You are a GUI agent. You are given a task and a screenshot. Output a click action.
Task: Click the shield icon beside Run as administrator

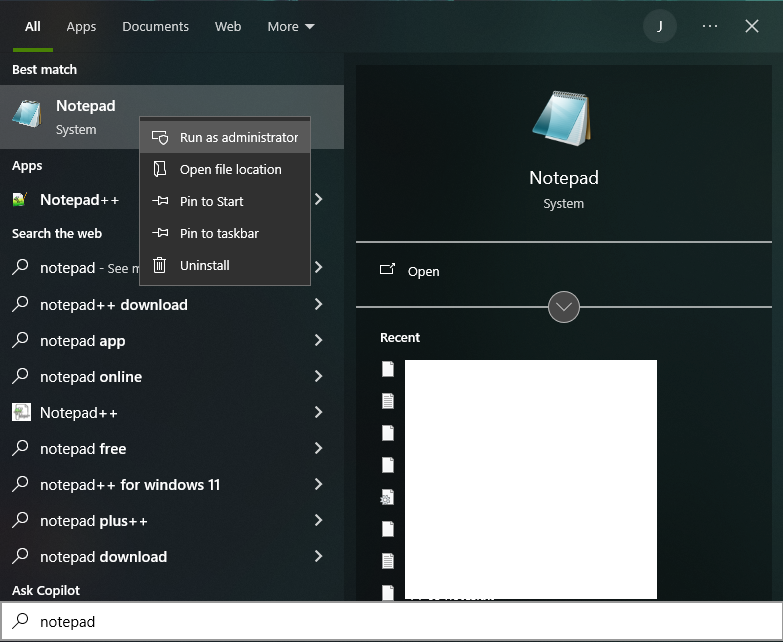160,137
